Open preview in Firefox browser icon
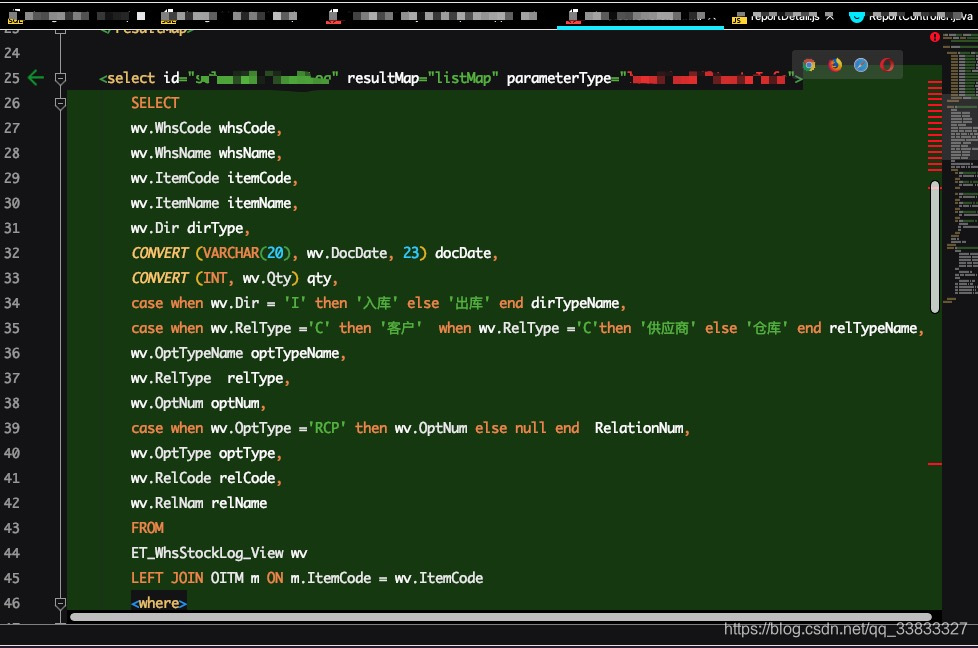978x648 pixels. (x=835, y=65)
